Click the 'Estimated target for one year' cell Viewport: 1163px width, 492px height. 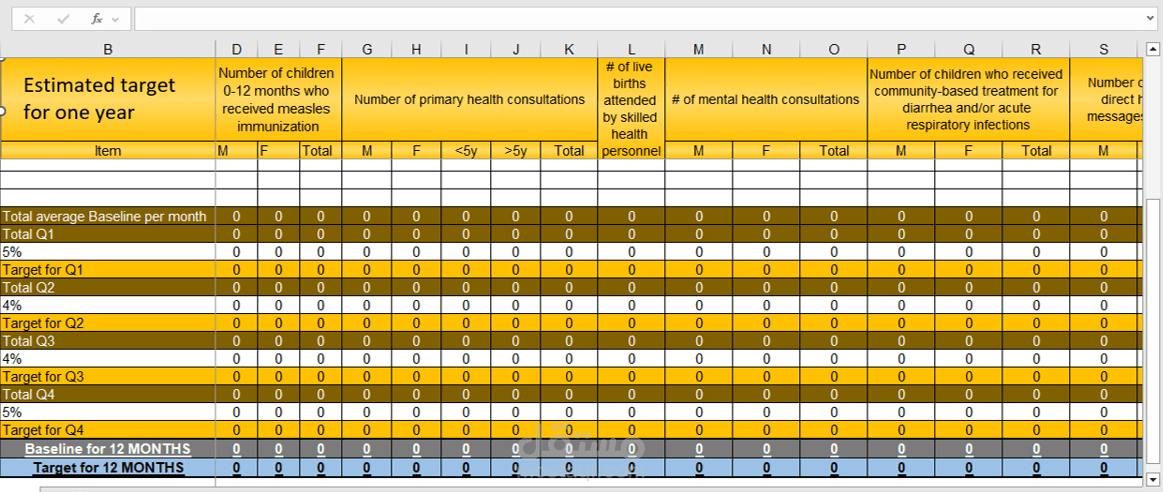click(108, 99)
